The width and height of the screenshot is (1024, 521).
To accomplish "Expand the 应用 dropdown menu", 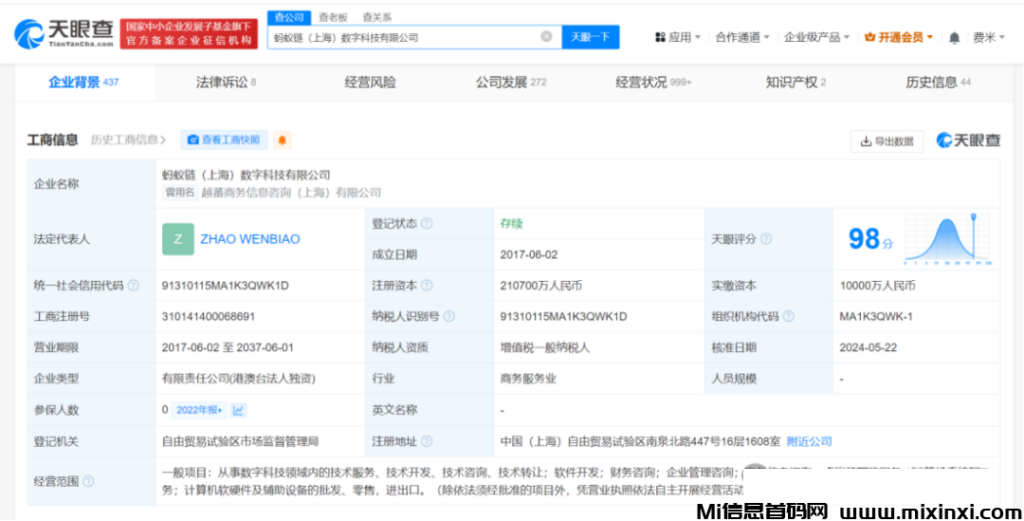I will point(678,37).
